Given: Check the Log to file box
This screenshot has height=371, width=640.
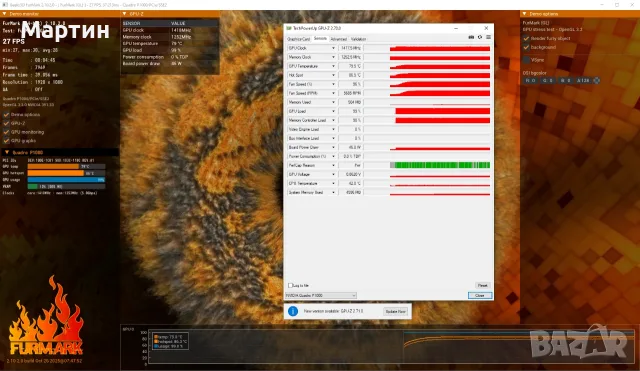Looking at the screenshot, I should 290,285.
